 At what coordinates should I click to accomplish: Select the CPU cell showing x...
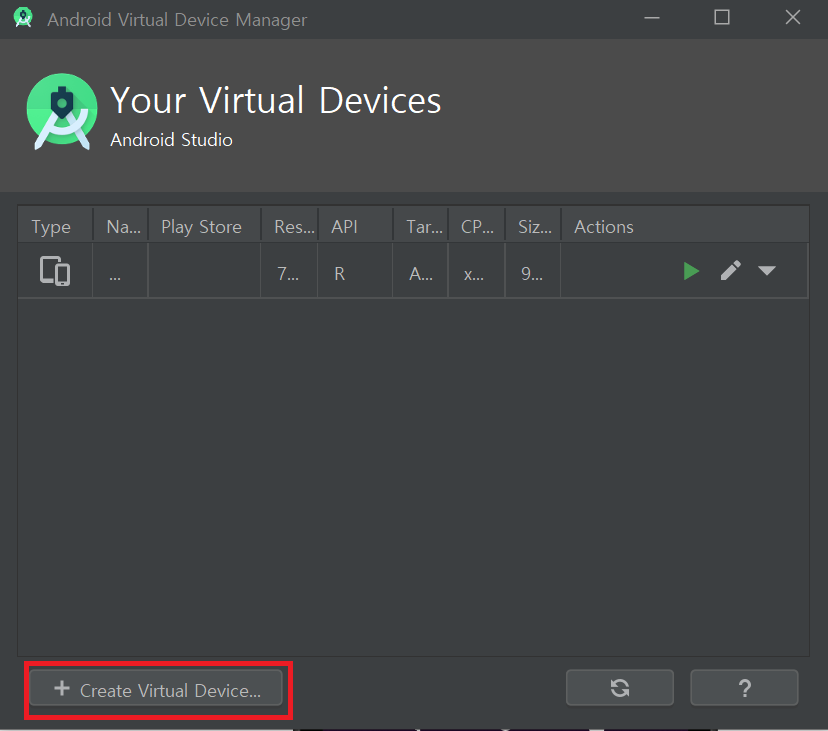pyautogui.click(x=477, y=271)
